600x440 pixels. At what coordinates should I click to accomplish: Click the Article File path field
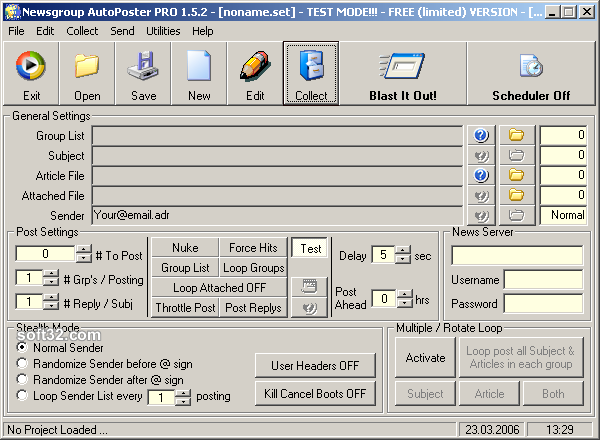[x=277, y=176]
